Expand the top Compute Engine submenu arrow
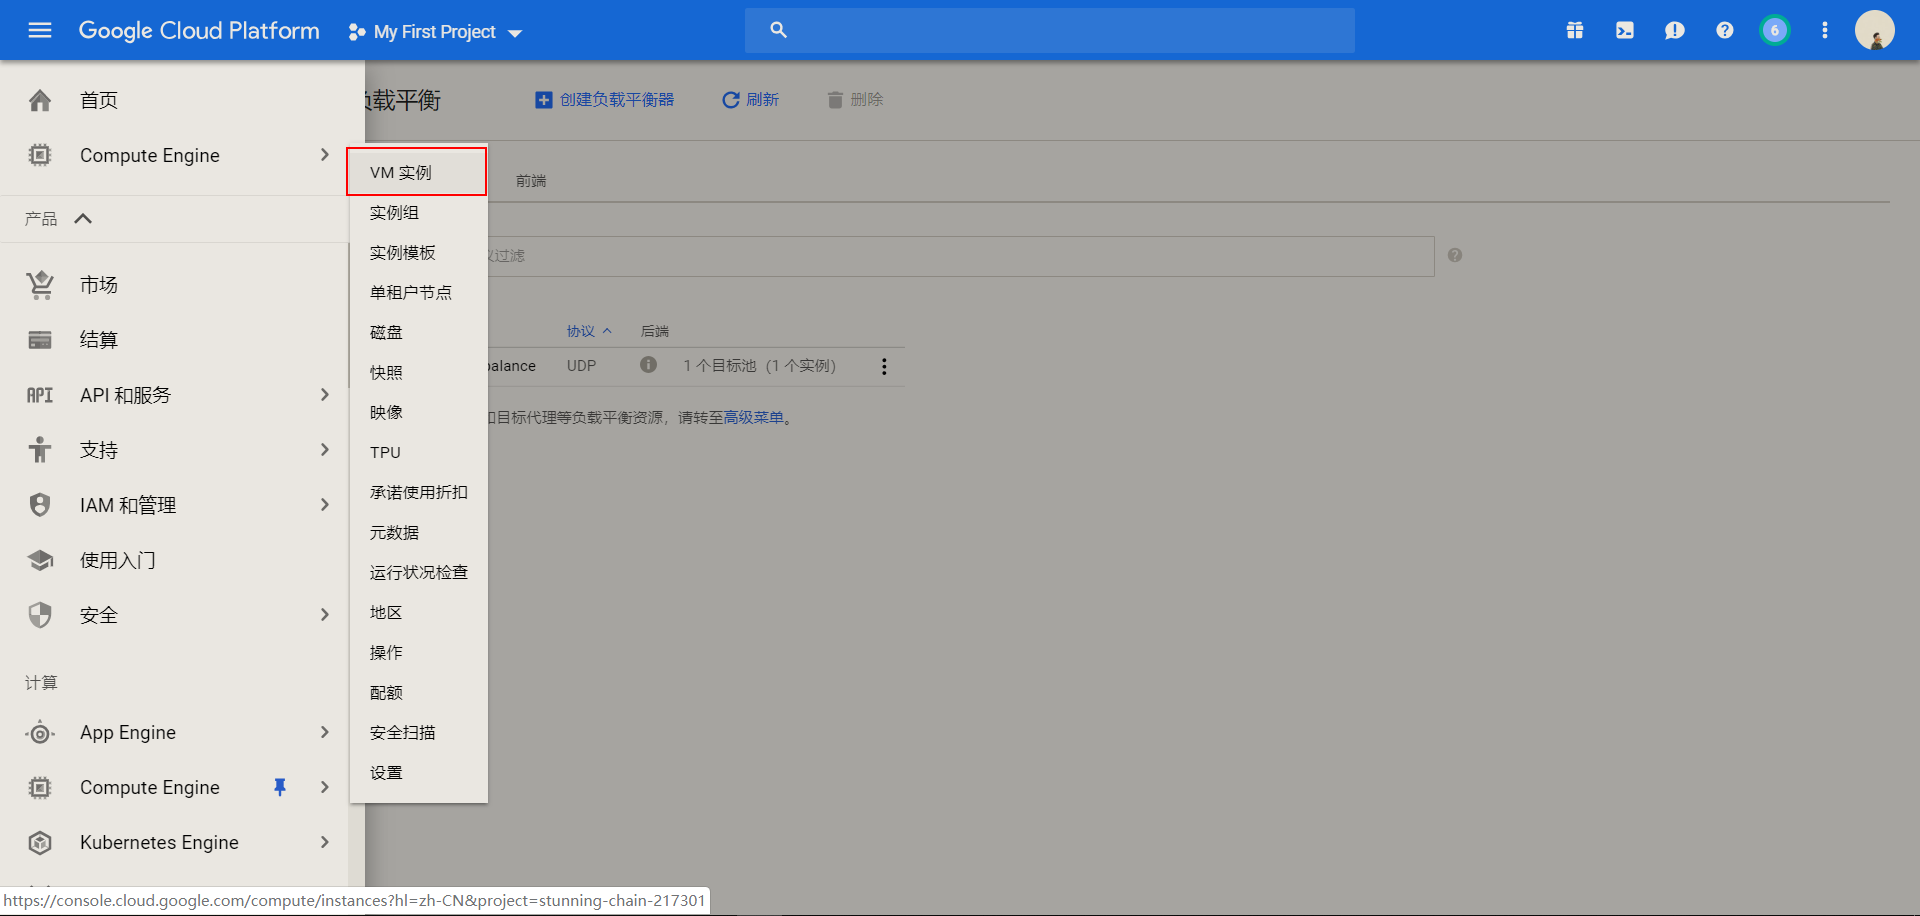This screenshot has height=916, width=1920. [324, 155]
